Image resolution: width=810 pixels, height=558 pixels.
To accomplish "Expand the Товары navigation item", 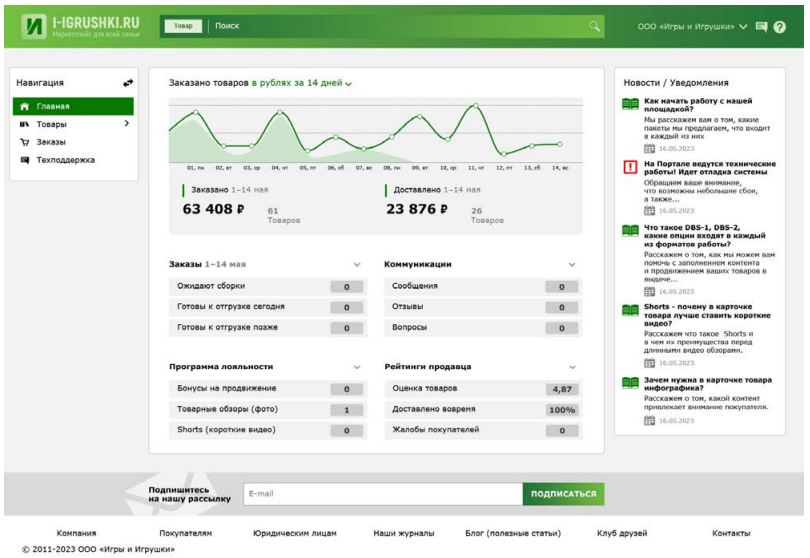I will click(126, 124).
